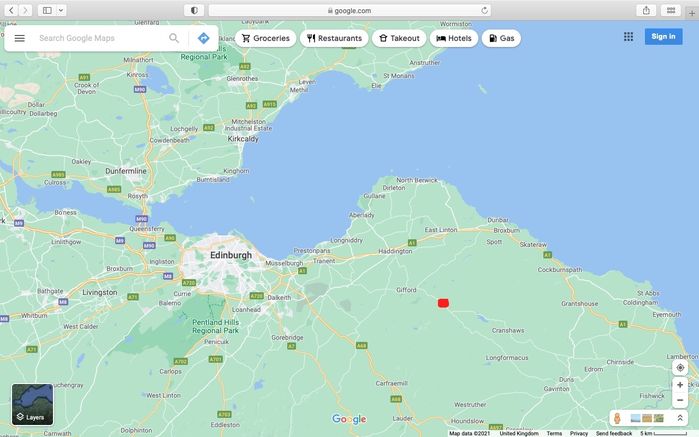
Task: Click the search magnifier icon
Action: coord(174,38)
